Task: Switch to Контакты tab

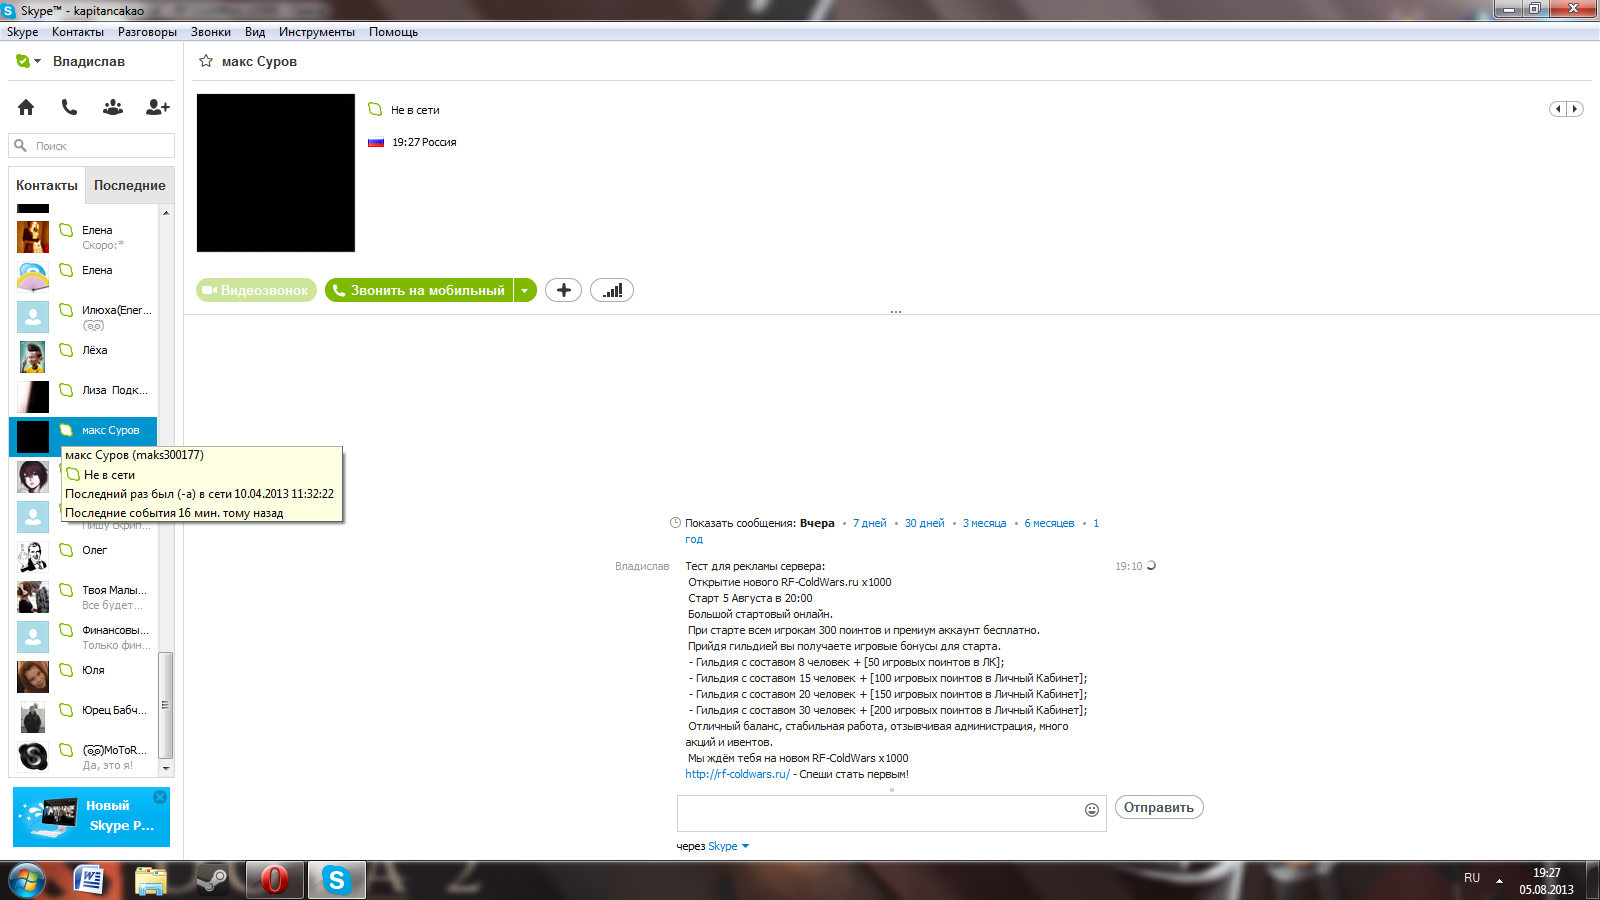Action: [x=47, y=185]
